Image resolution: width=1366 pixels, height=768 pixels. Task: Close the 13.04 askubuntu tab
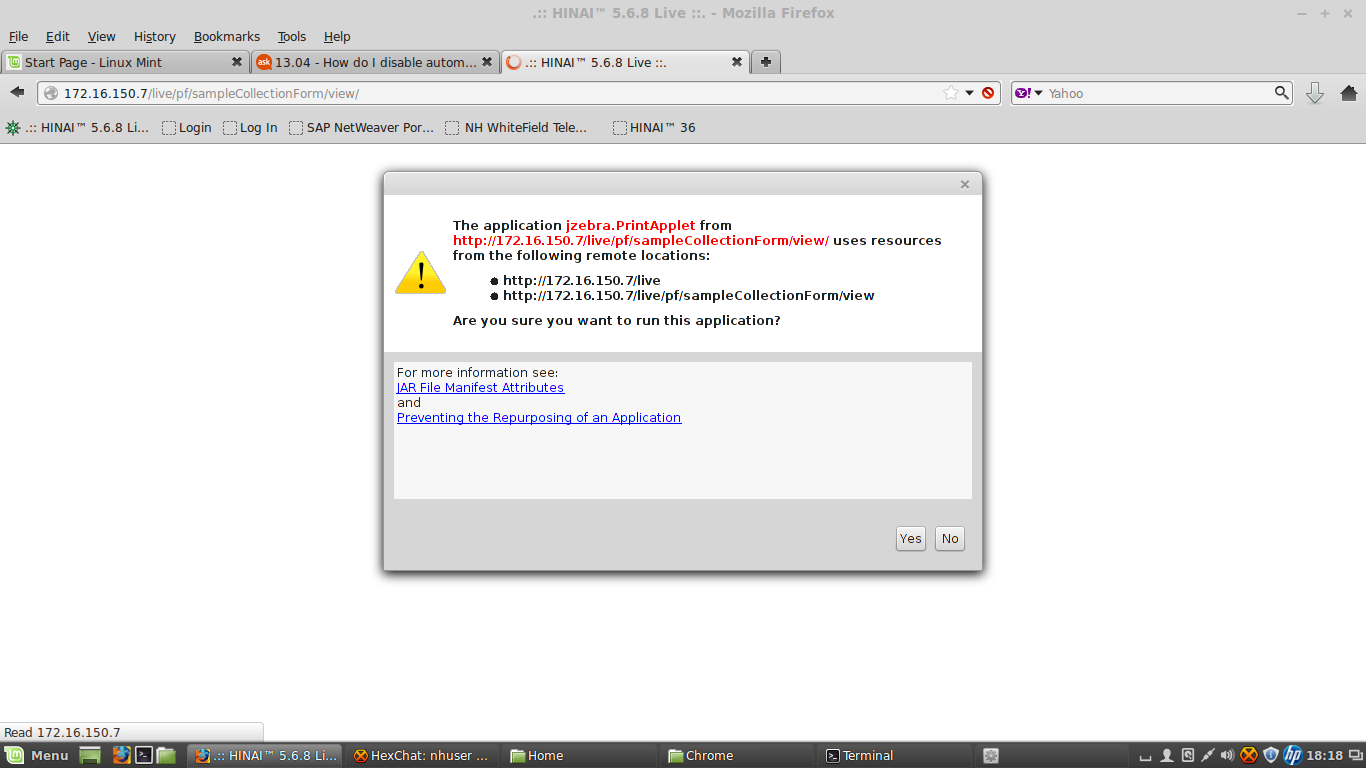[487, 62]
